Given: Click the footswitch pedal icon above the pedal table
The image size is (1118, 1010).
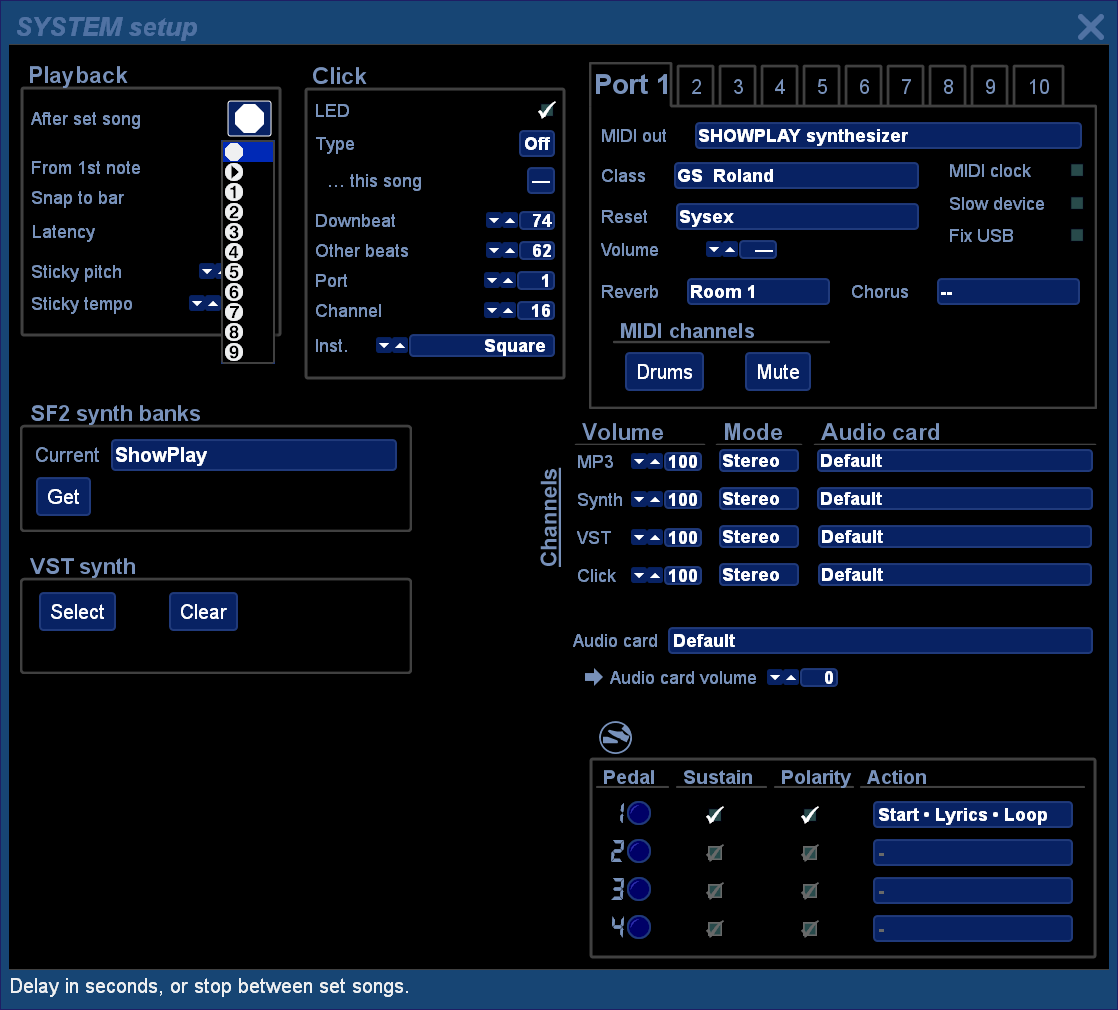Looking at the screenshot, I should point(615,738).
